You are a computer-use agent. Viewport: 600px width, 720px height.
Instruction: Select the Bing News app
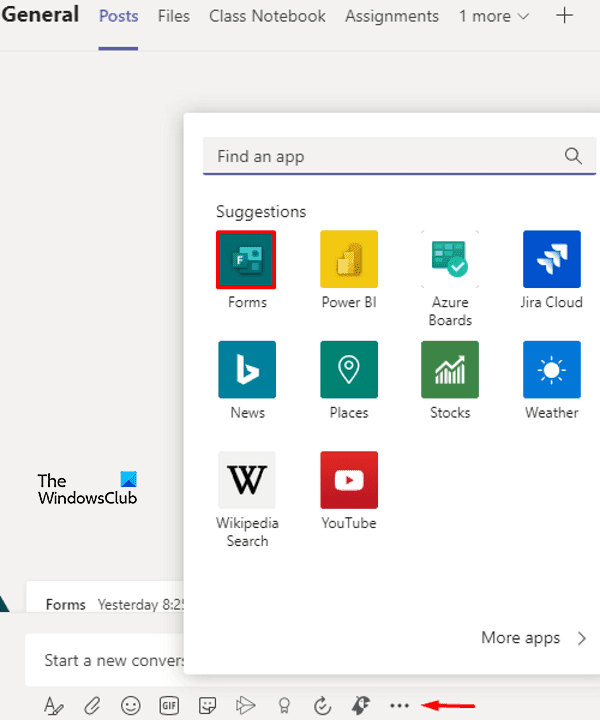click(x=247, y=370)
